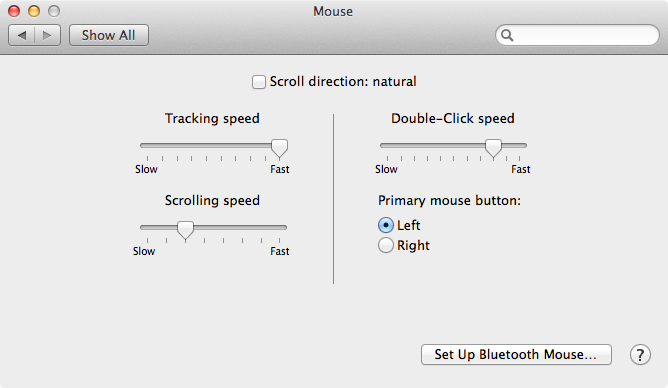Click in the search input field
Image resolution: width=668 pixels, height=388 pixels.
[x=584, y=35]
